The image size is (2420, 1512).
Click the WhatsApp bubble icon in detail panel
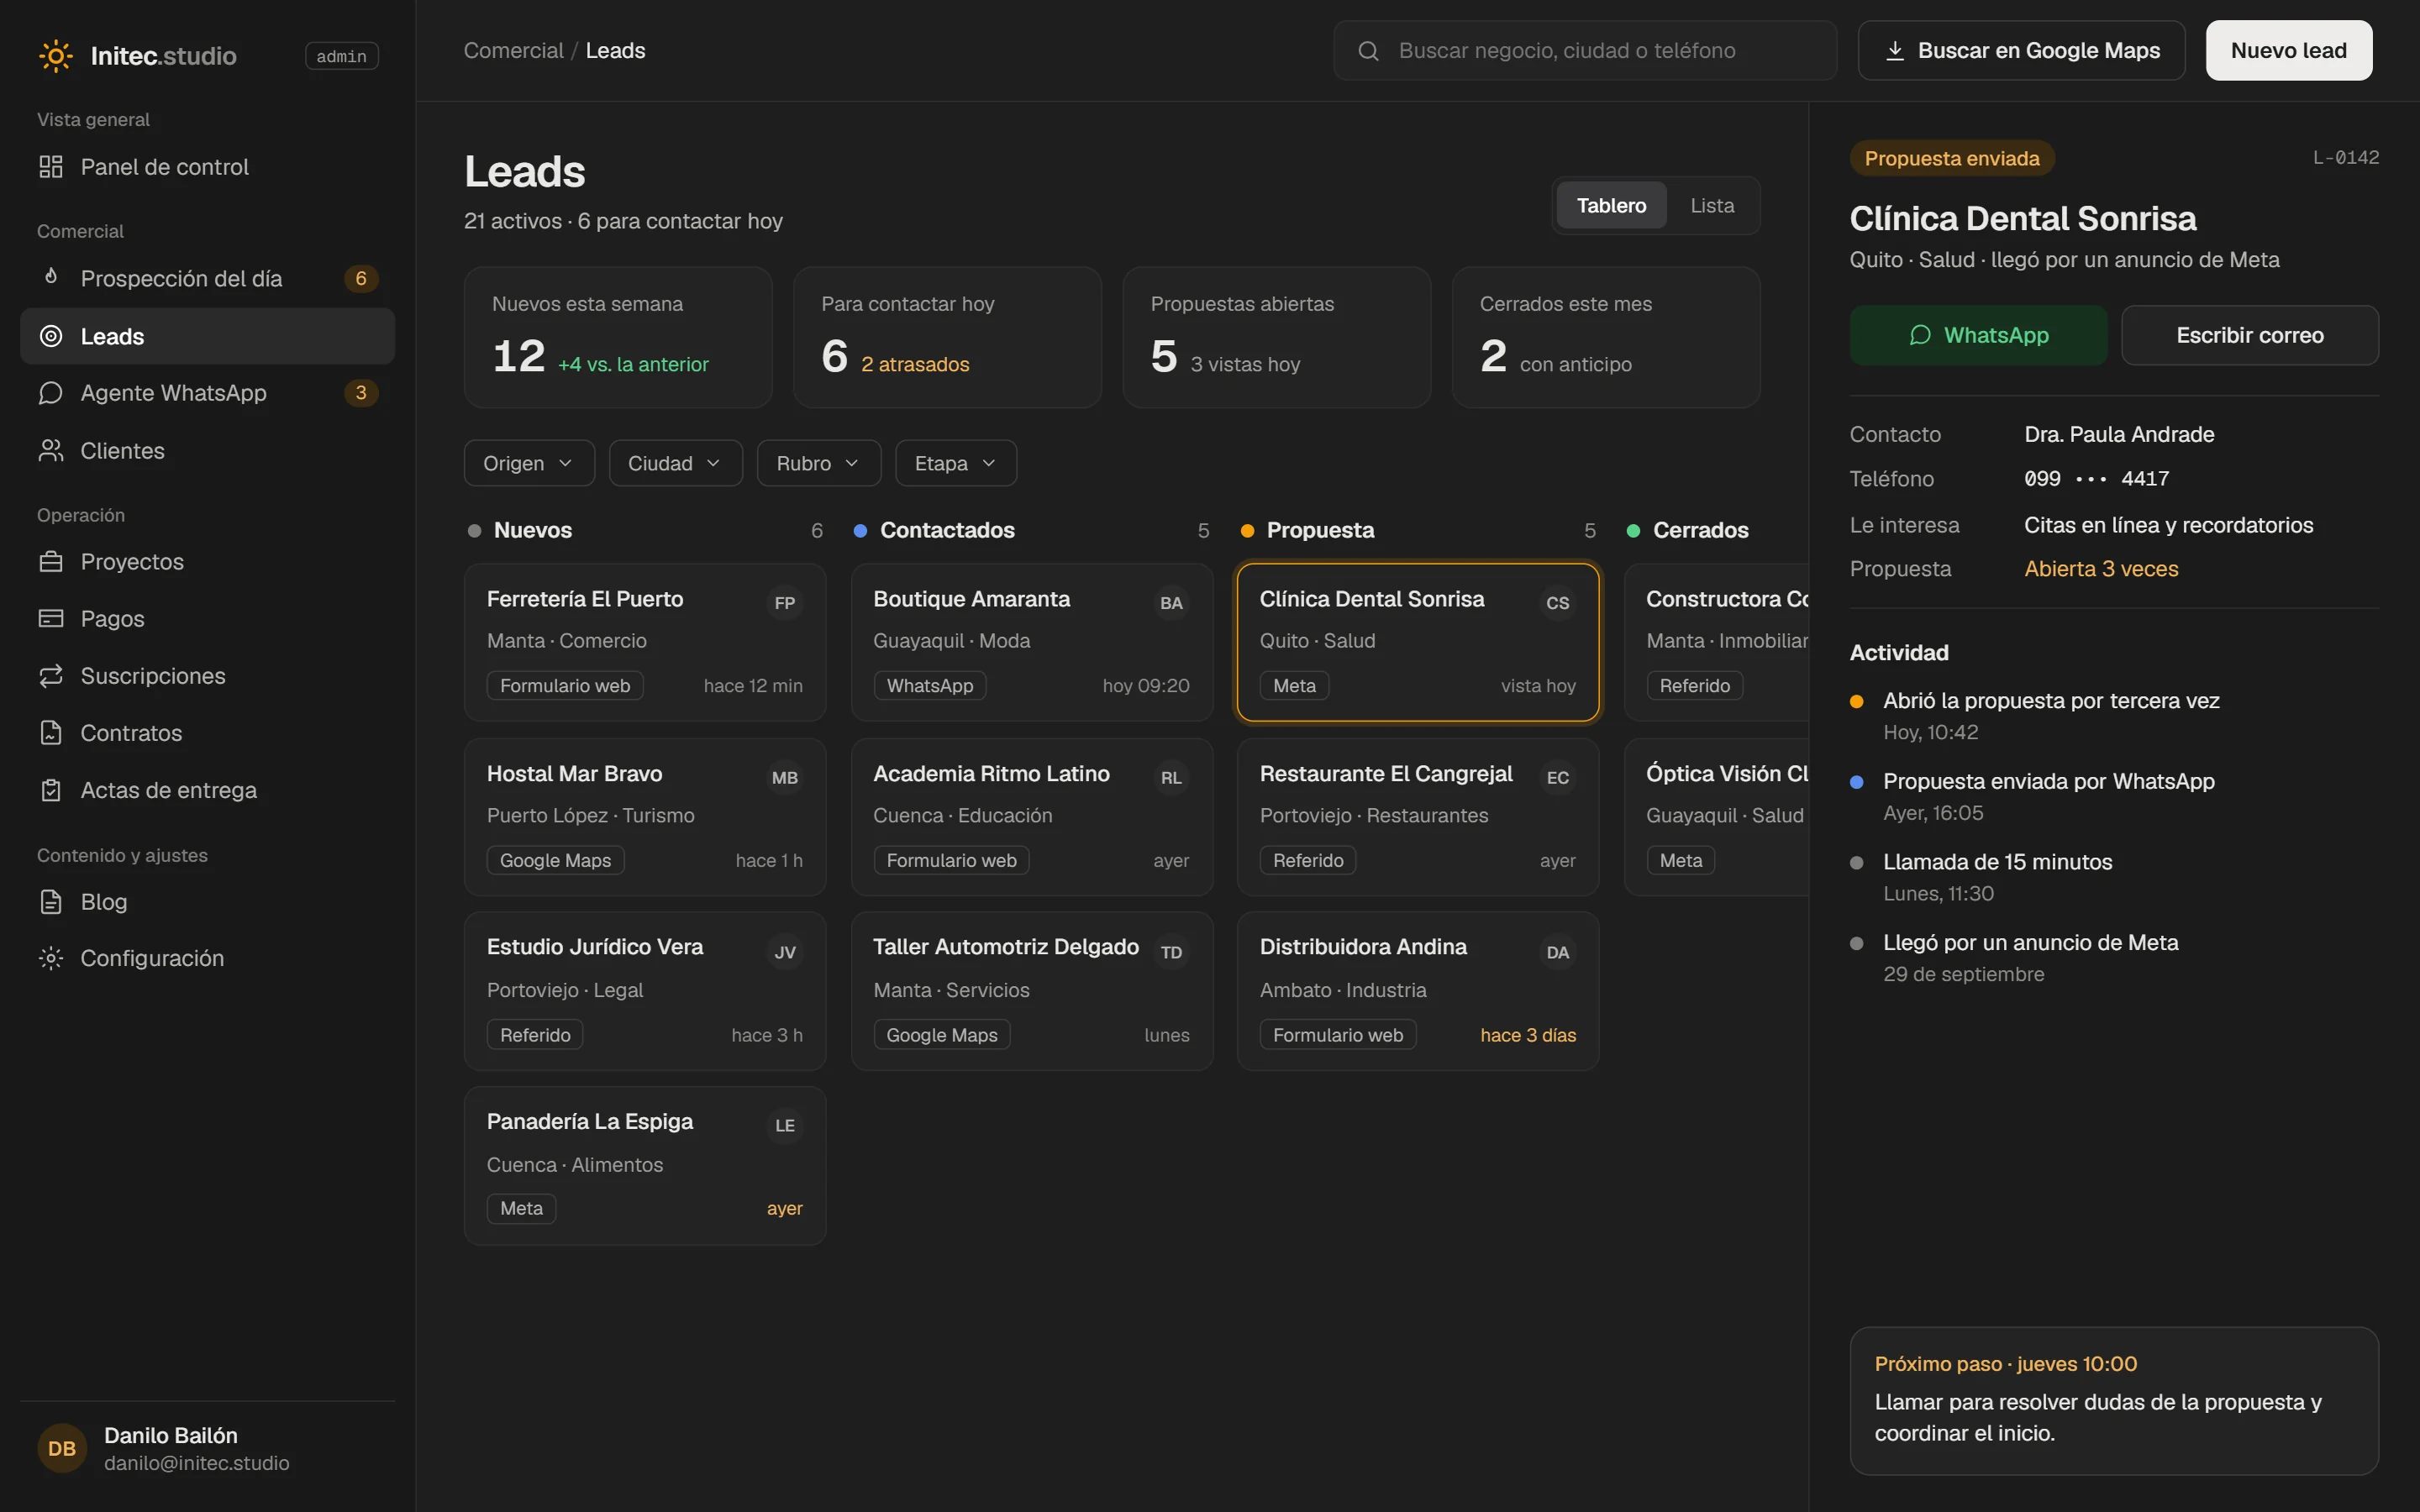coord(1920,335)
